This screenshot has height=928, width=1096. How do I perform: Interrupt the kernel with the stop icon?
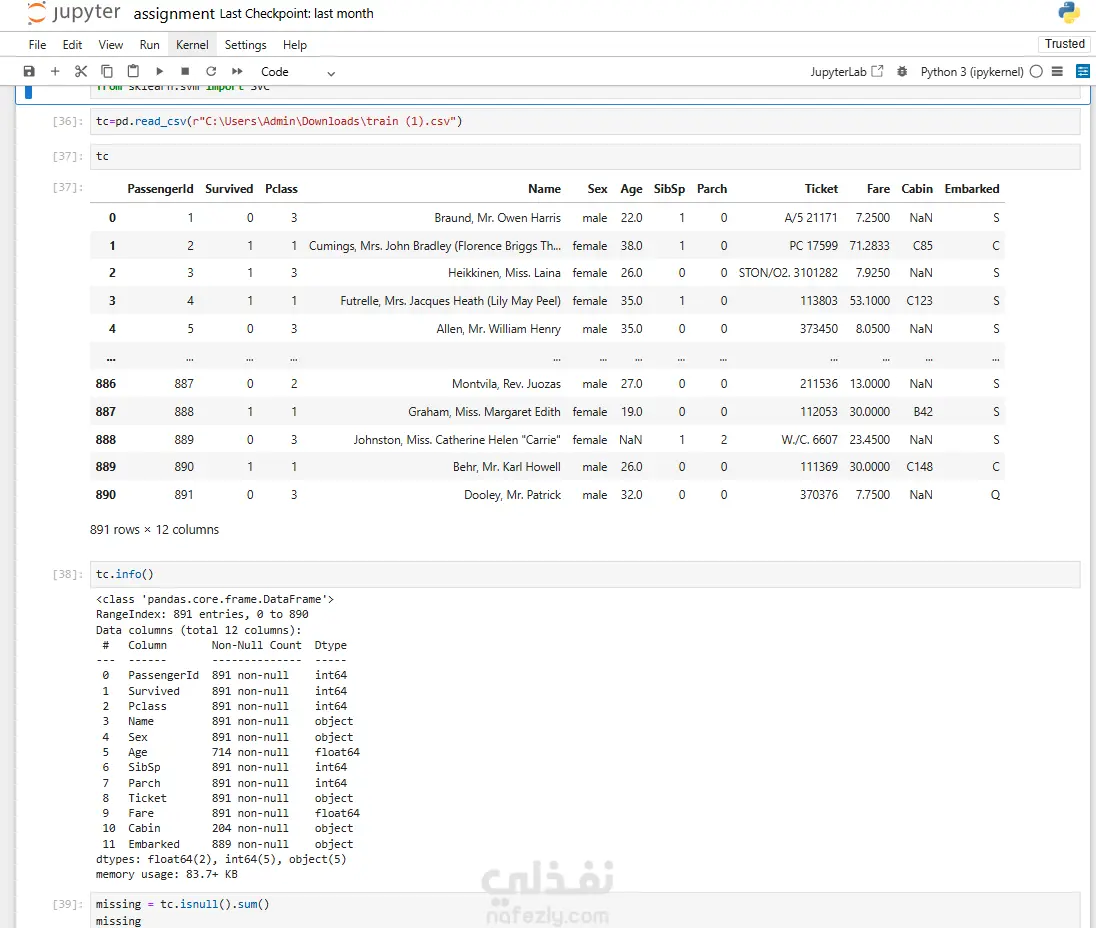(x=185, y=71)
